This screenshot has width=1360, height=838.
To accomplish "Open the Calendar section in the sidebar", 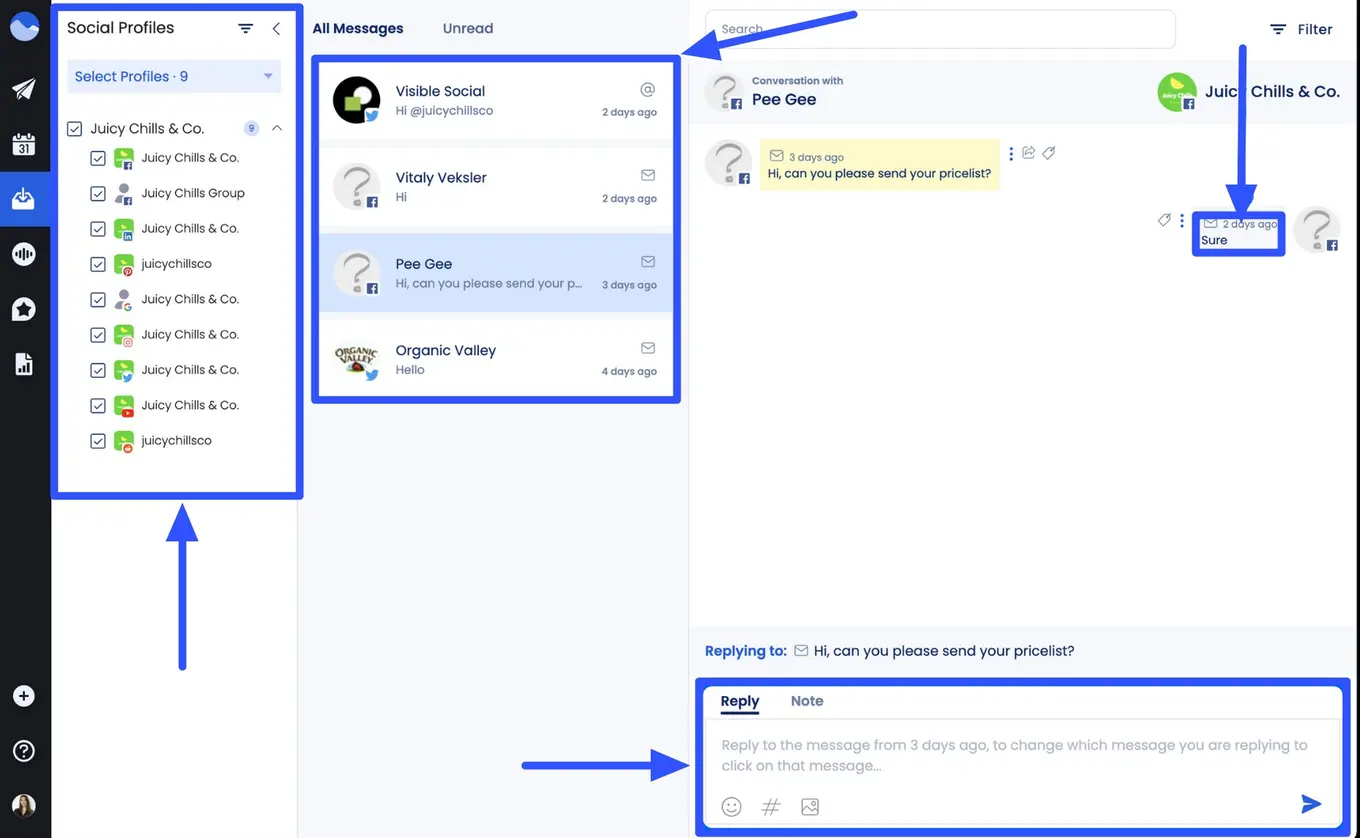I will 24,143.
